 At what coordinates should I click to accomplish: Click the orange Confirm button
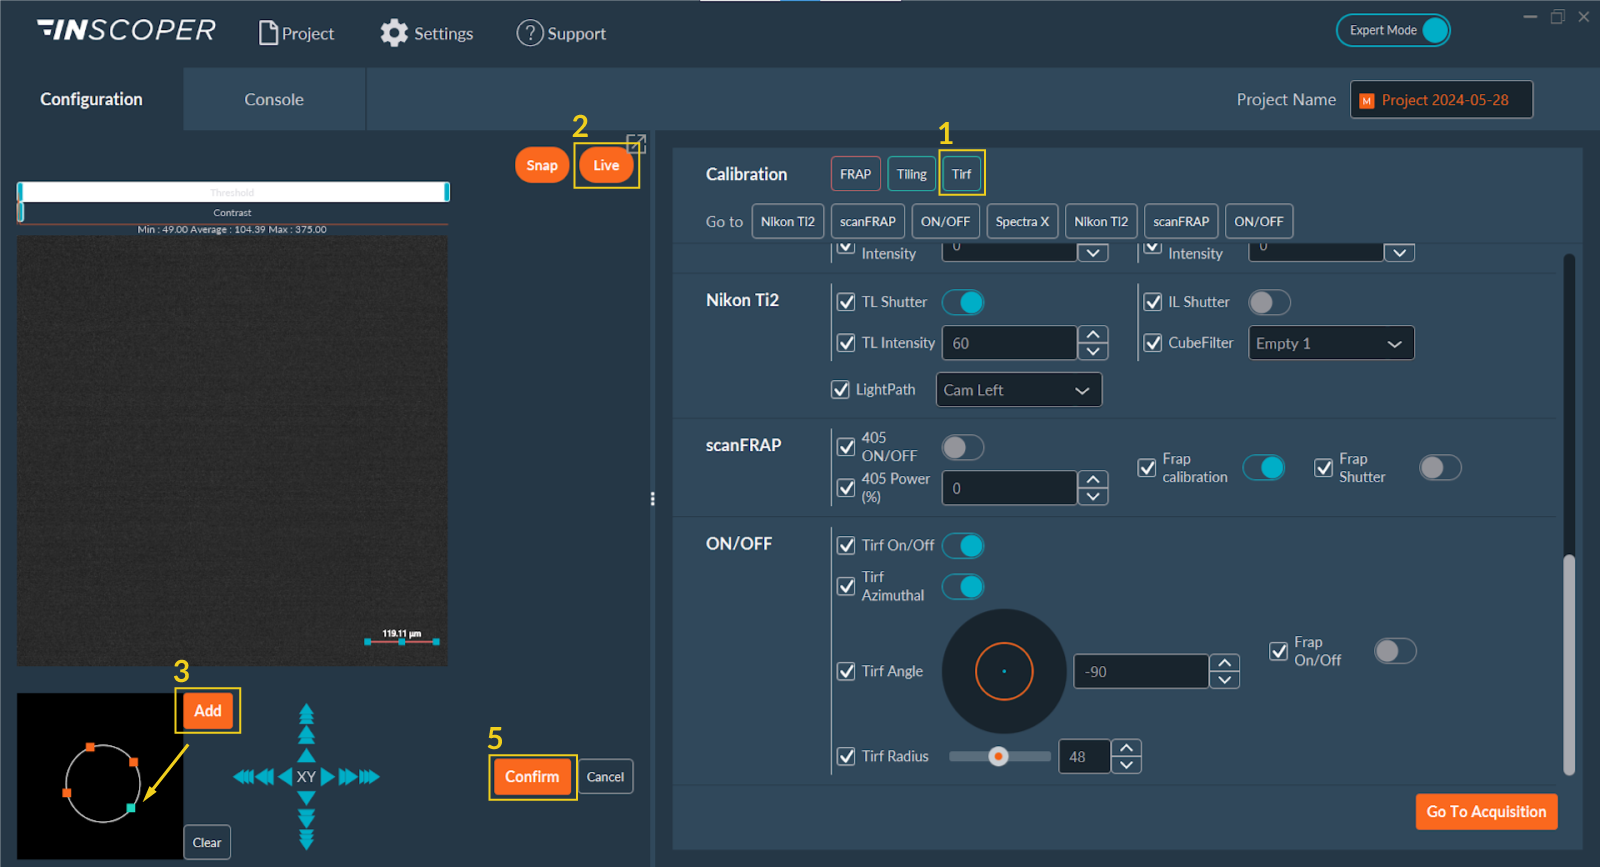tap(532, 777)
